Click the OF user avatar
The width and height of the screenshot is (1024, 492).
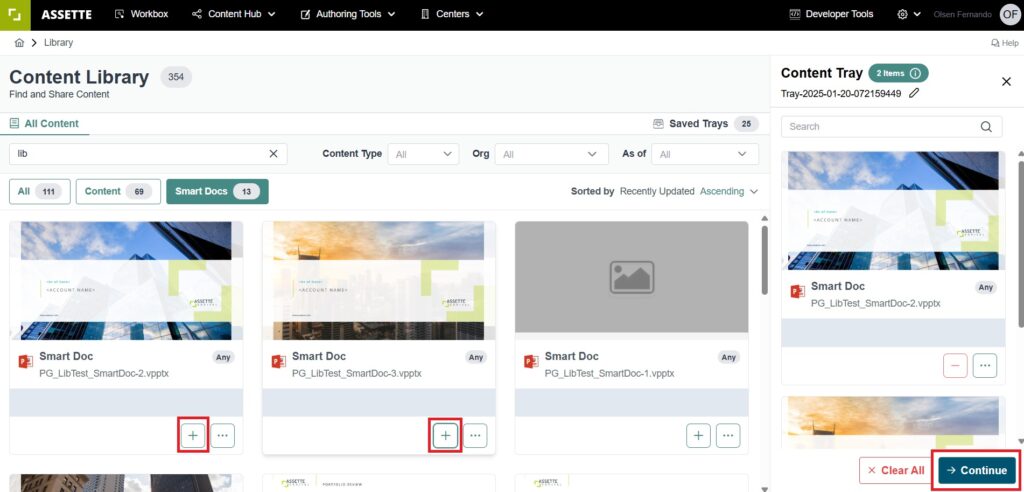click(1010, 14)
